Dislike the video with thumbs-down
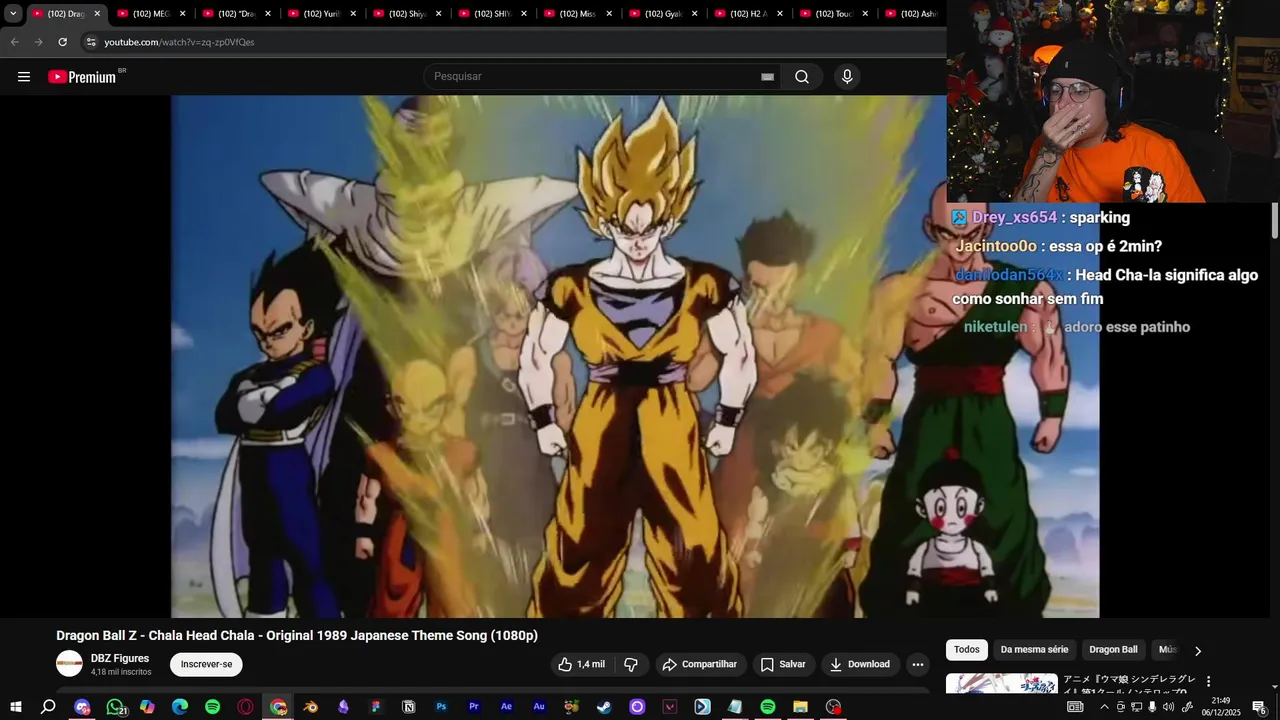 point(631,664)
